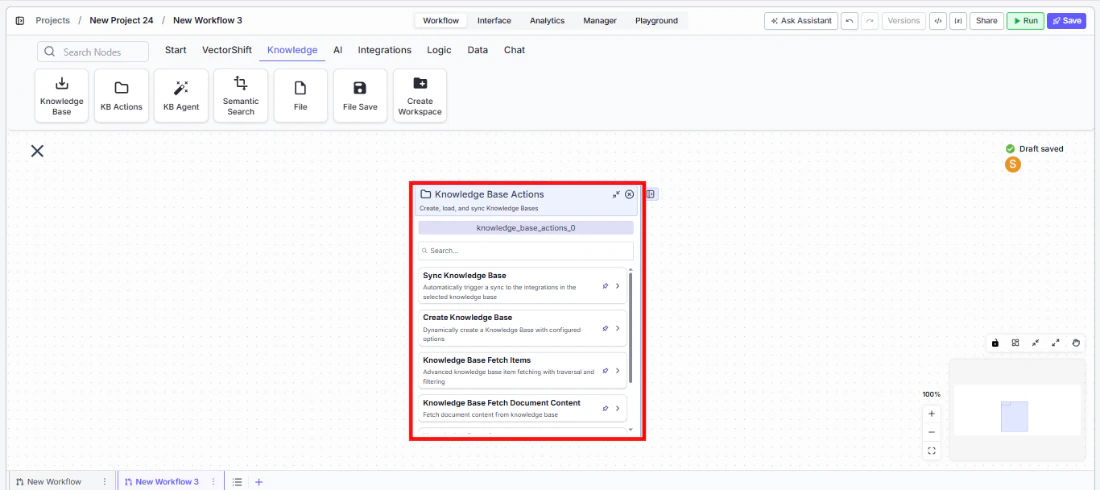Viewport: 1100px width, 490px height.
Task: Add a new workflow tab
Action: (x=259, y=482)
